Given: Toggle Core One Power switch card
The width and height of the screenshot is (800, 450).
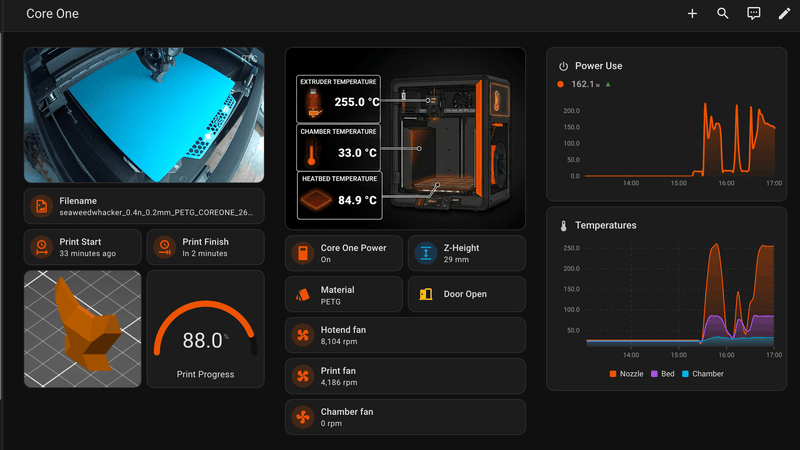Looking at the screenshot, I should pos(344,253).
